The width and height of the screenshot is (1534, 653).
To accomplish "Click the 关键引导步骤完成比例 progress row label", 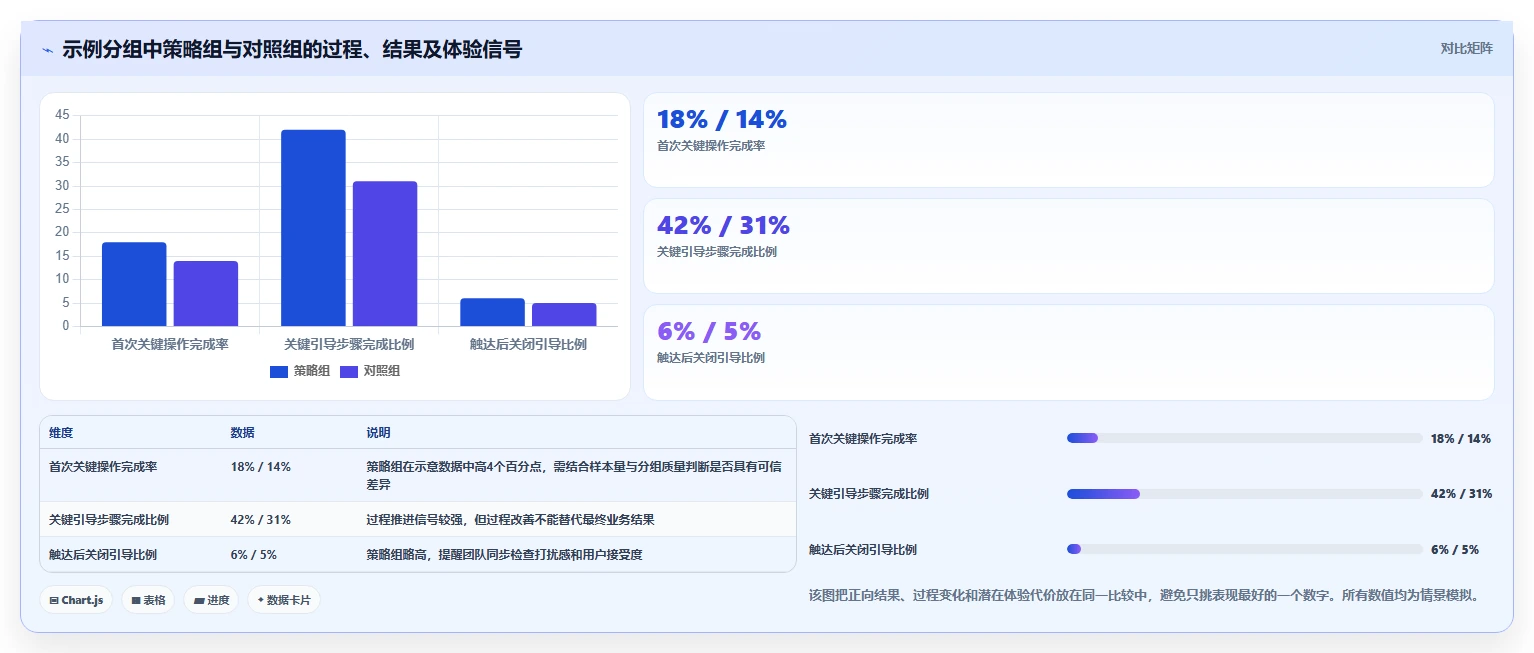I will point(869,494).
